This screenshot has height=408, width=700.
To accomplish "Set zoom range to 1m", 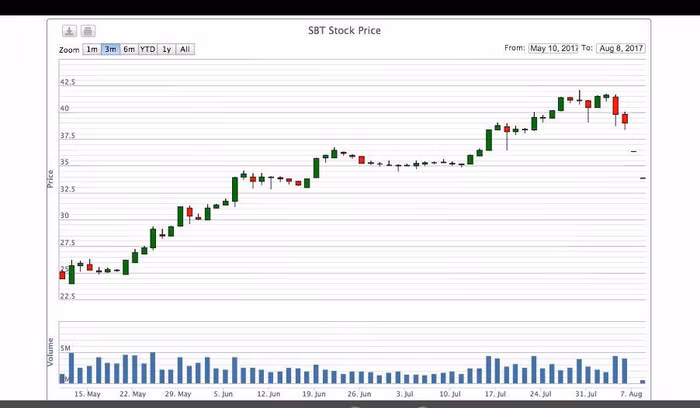I will point(92,49).
